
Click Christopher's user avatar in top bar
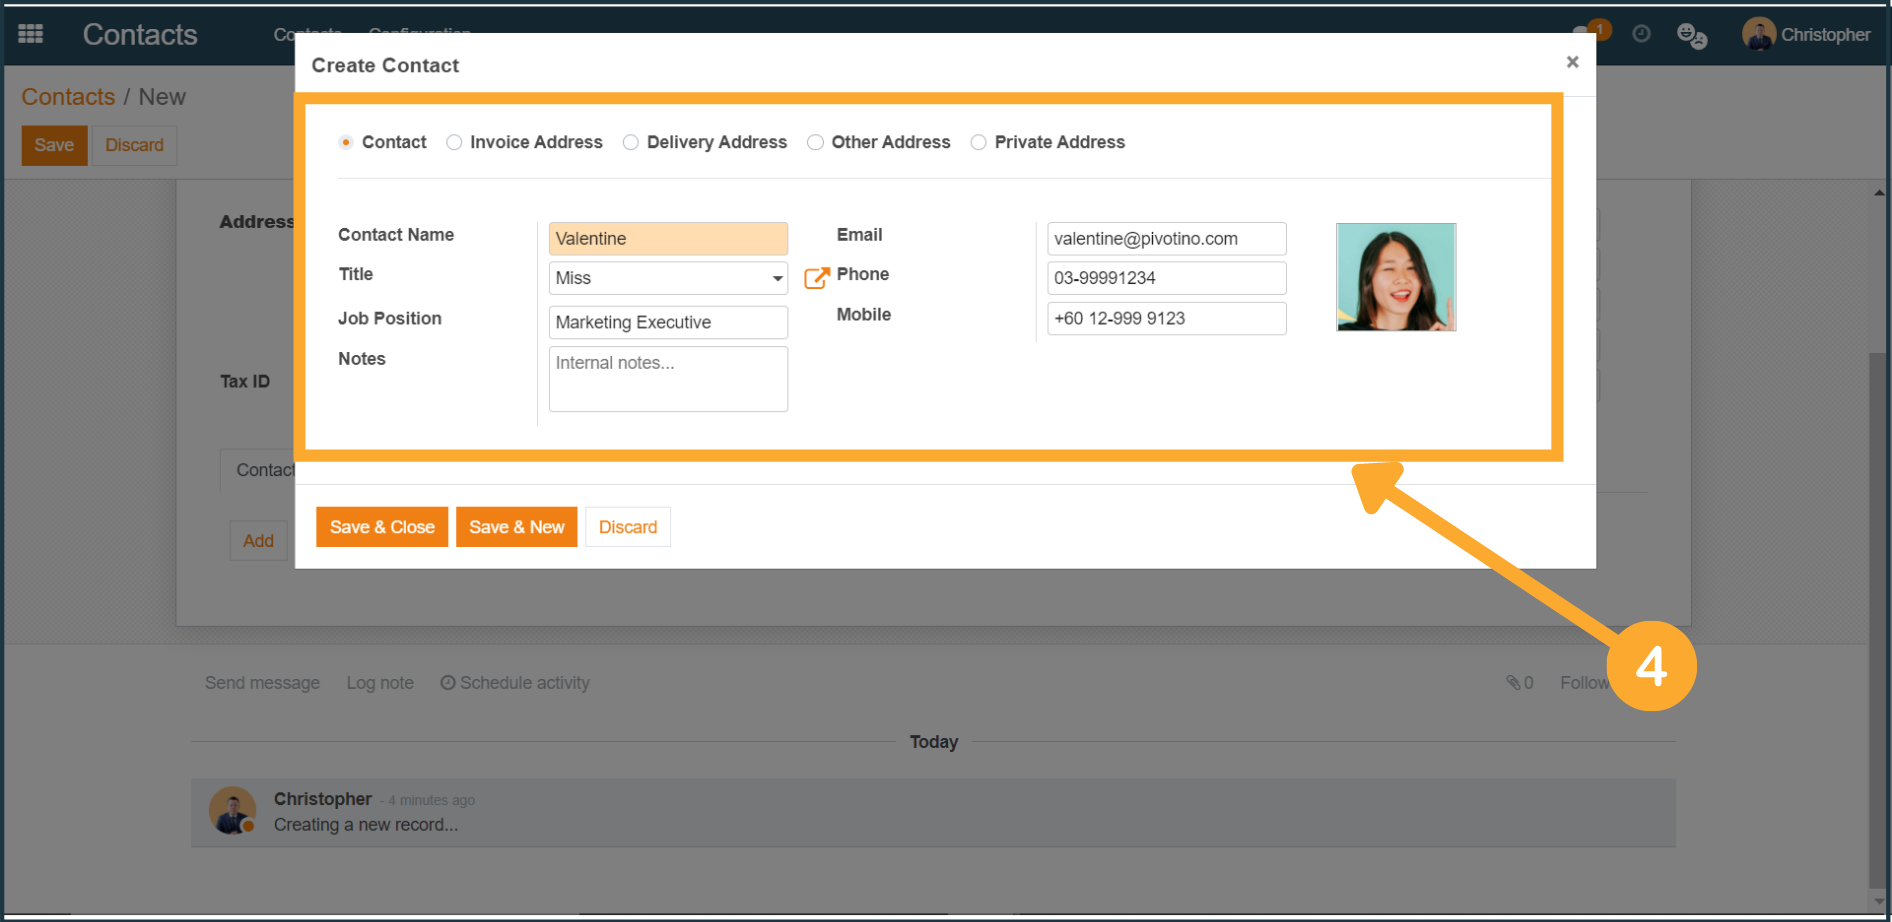(1758, 34)
